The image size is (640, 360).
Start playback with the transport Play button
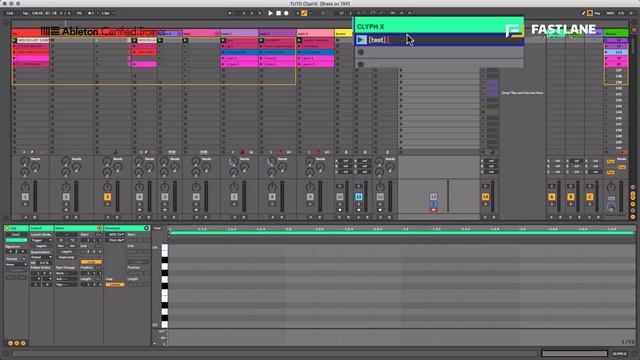pyautogui.click(x=270, y=13)
